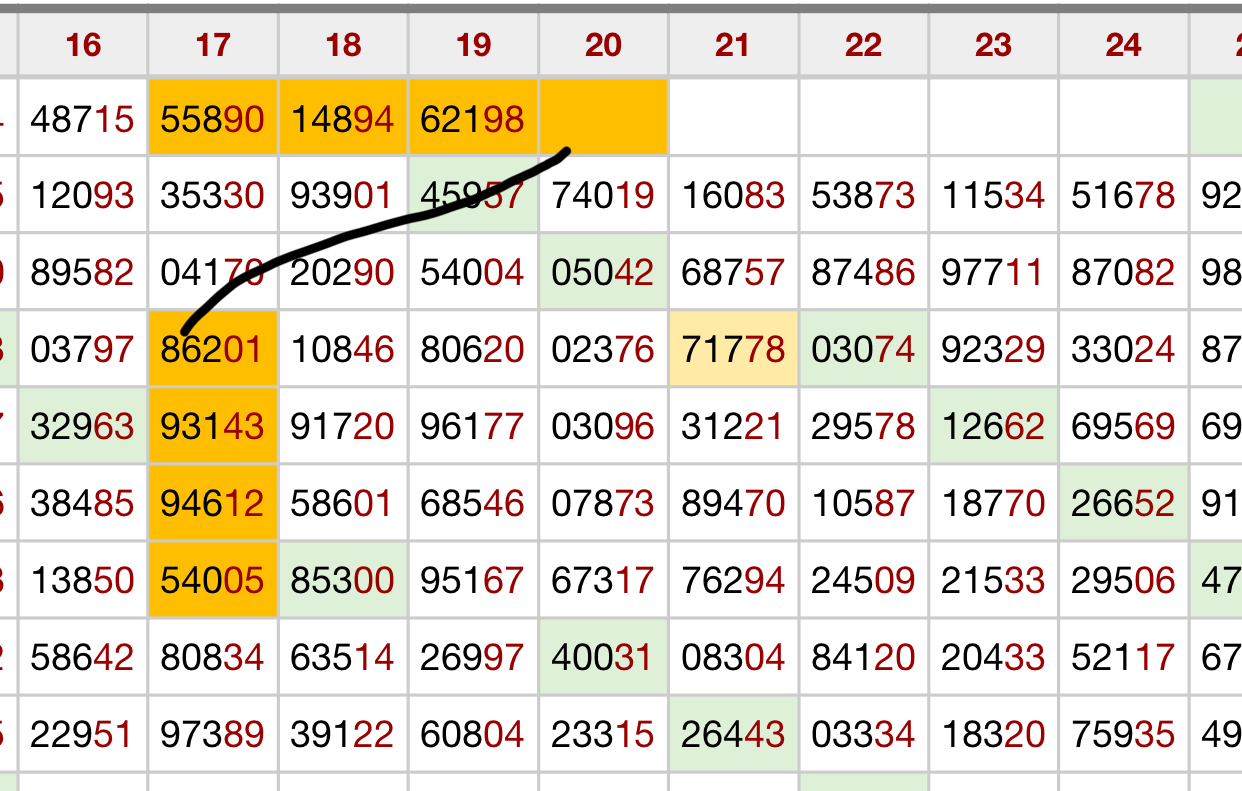Click the cell 54004

pos(473,272)
